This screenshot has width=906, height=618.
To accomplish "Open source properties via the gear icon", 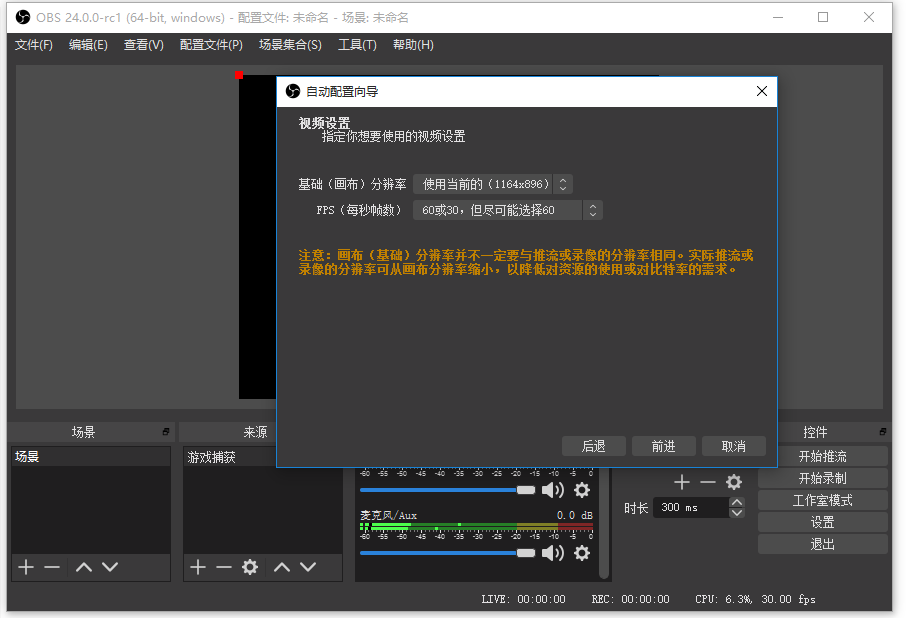I will [251, 567].
